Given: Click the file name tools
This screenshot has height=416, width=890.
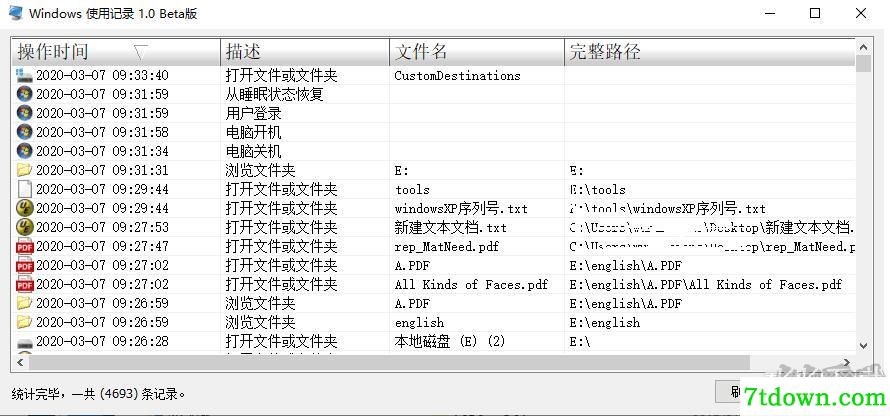Looking at the screenshot, I should (412, 190).
